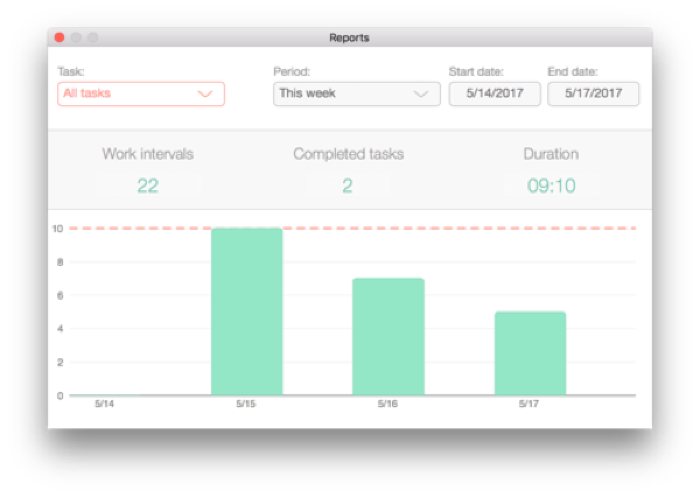Click the End date: label
Image resolution: width=700 pixels, height=497 pixels.
[x=572, y=71]
